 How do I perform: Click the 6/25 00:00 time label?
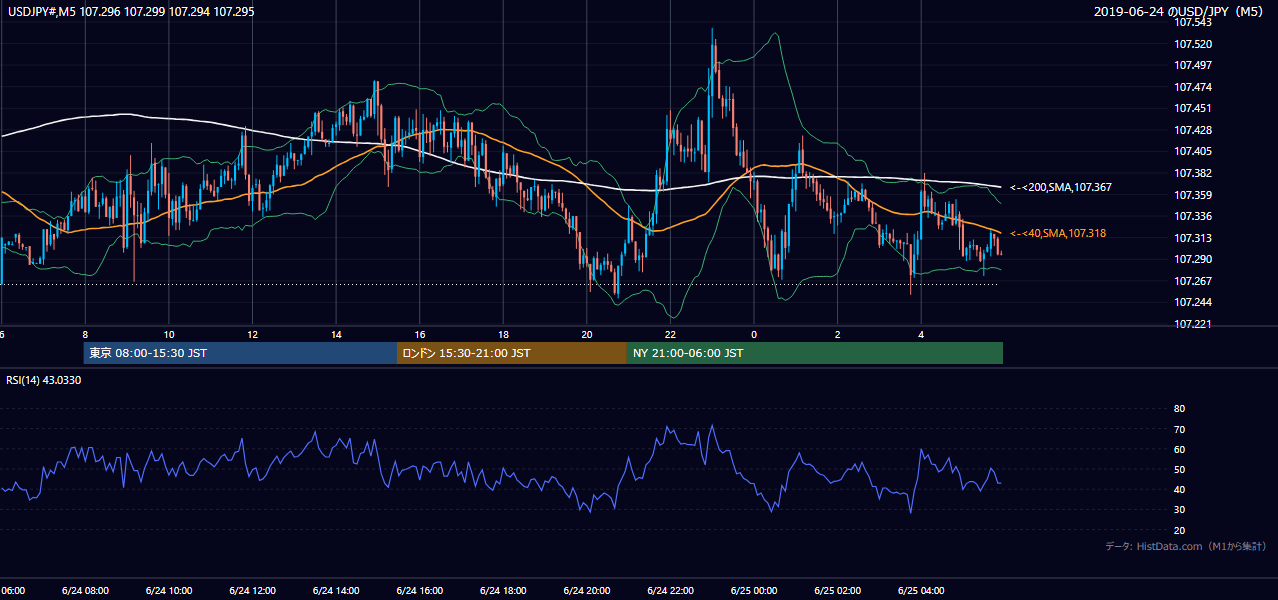coord(754,590)
